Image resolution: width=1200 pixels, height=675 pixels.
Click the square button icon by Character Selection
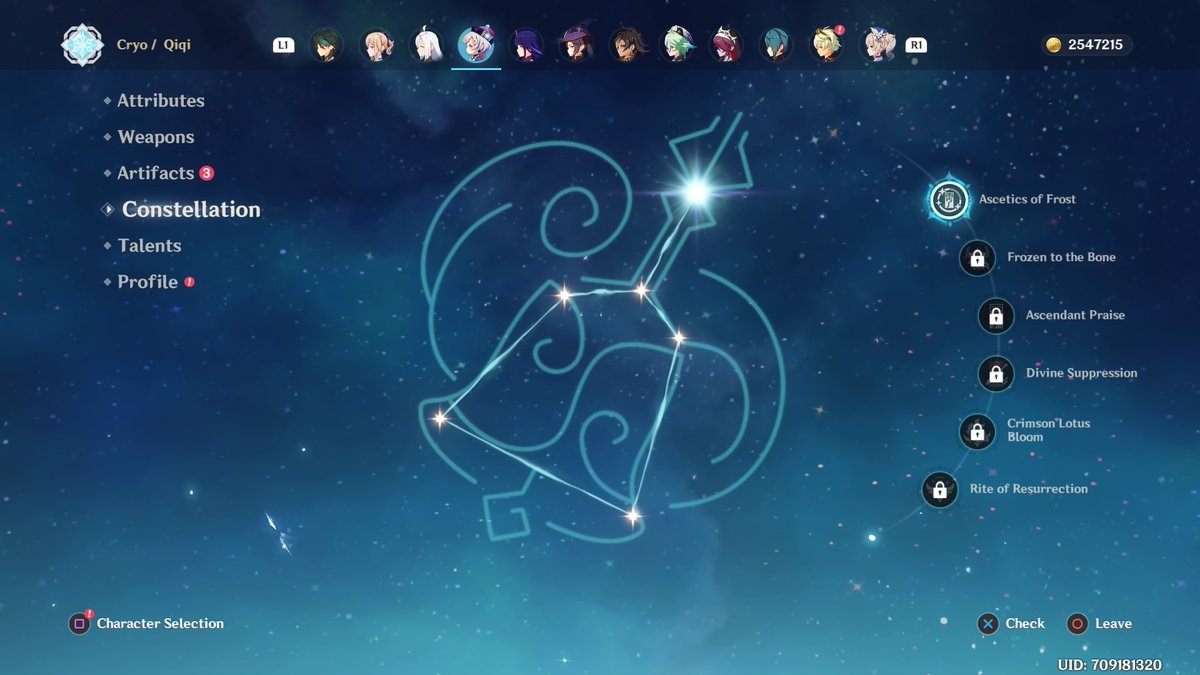coord(79,624)
